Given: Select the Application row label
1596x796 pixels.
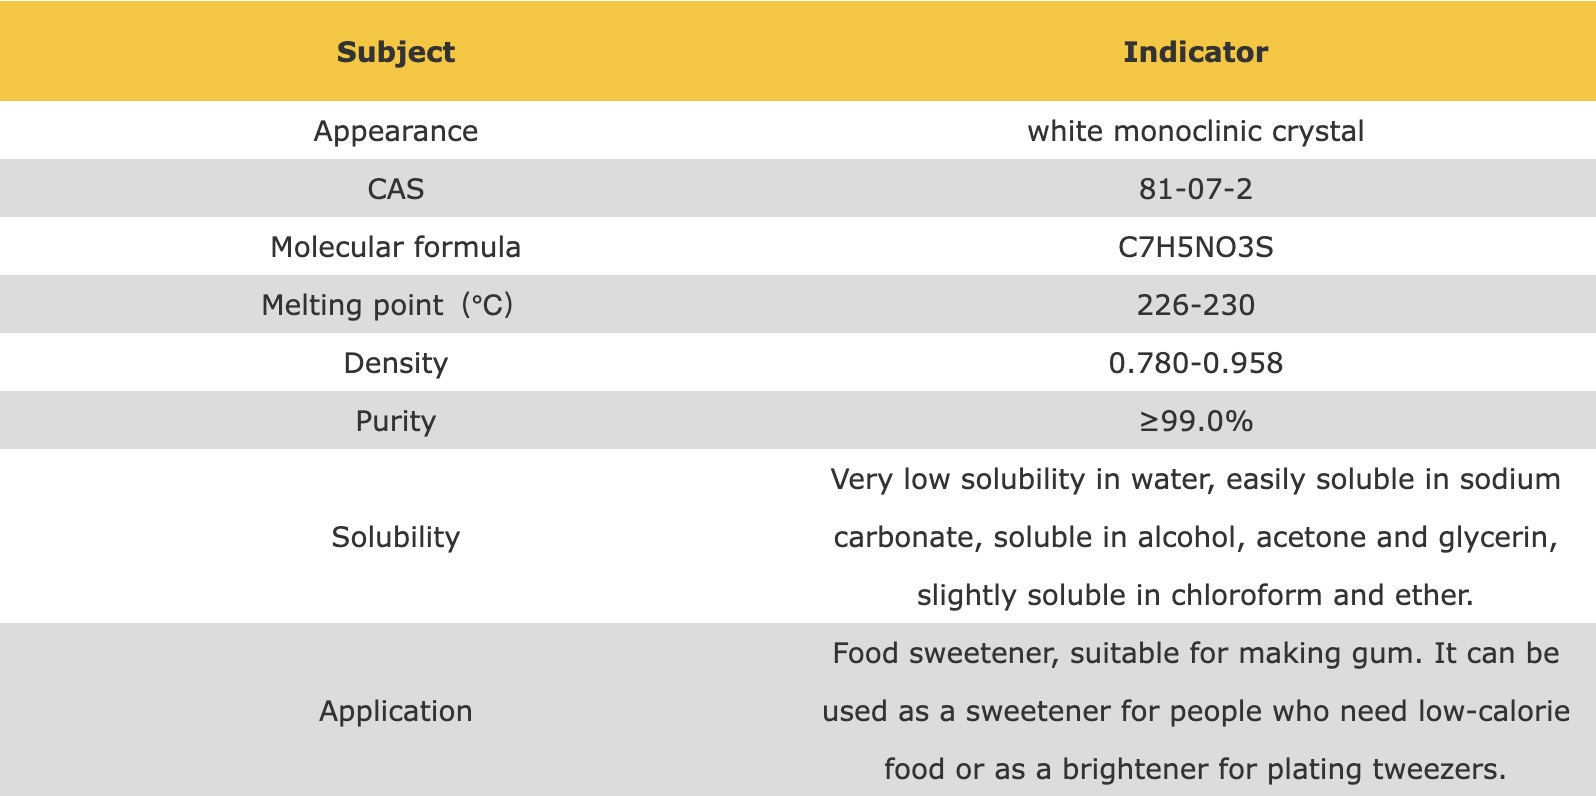Looking at the screenshot, I should [x=396, y=711].
